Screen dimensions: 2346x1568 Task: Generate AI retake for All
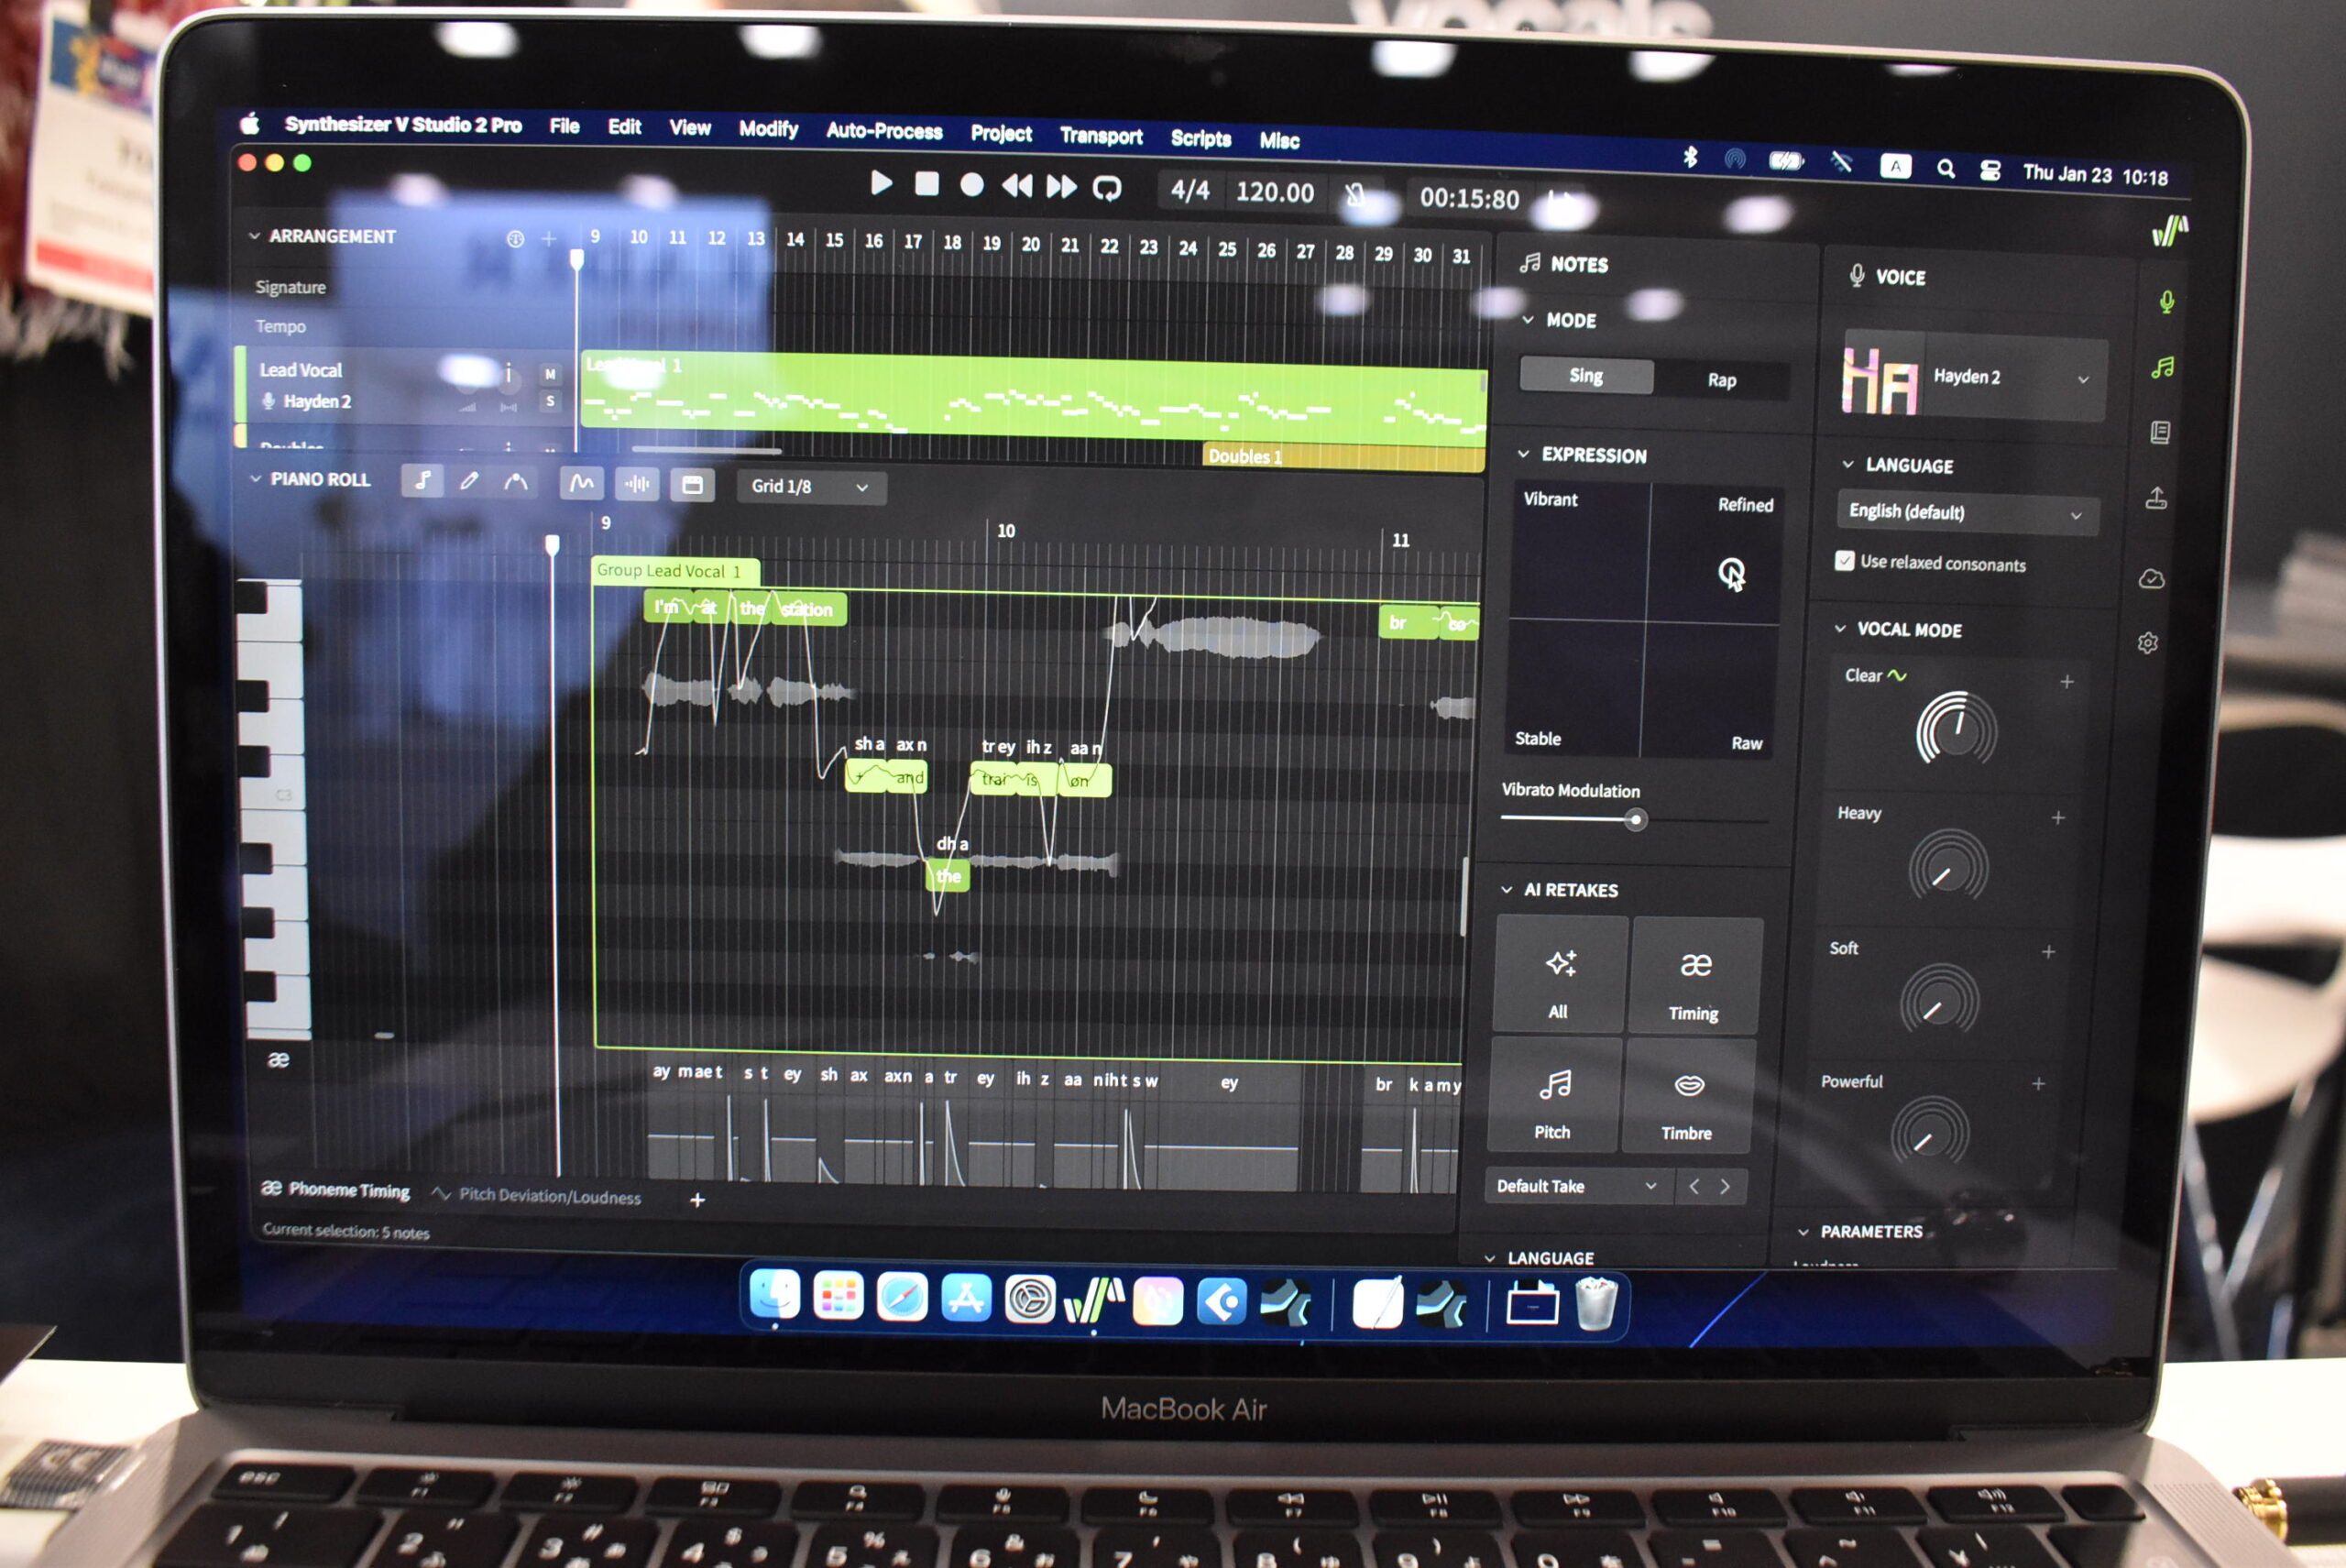point(1559,975)
